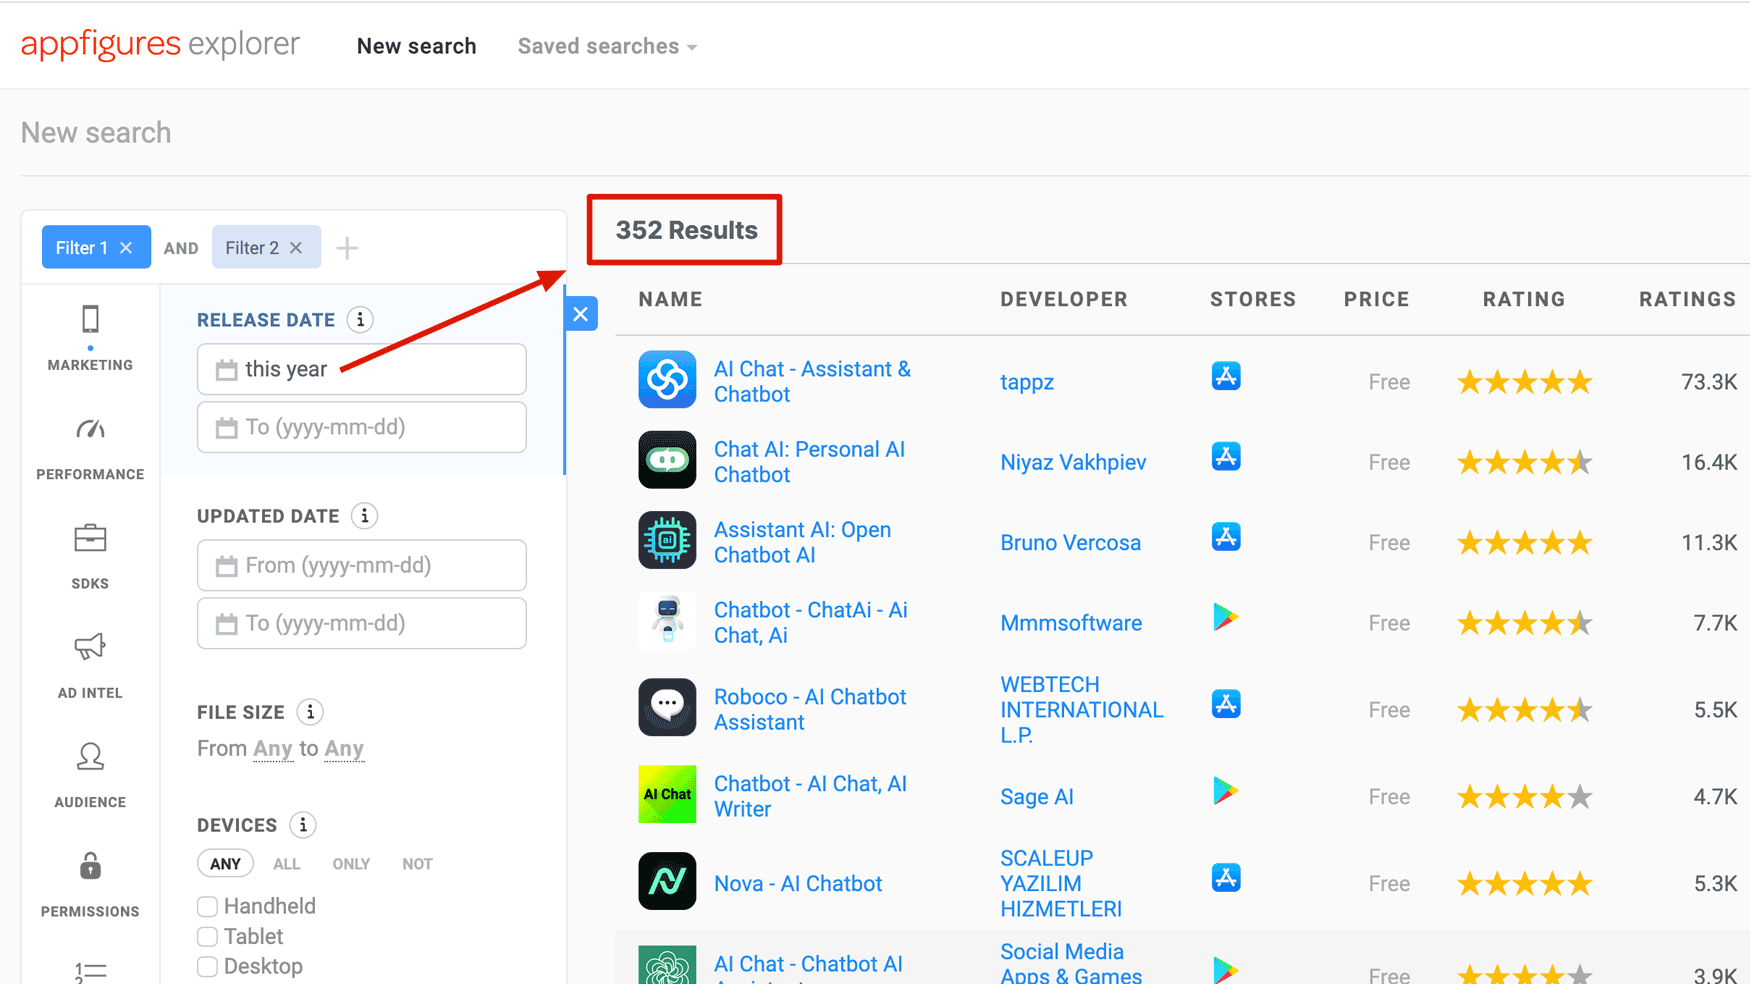Click App Store icon in tappz row
This screenshot has width=1750, height=984.
coord(1226,377)
